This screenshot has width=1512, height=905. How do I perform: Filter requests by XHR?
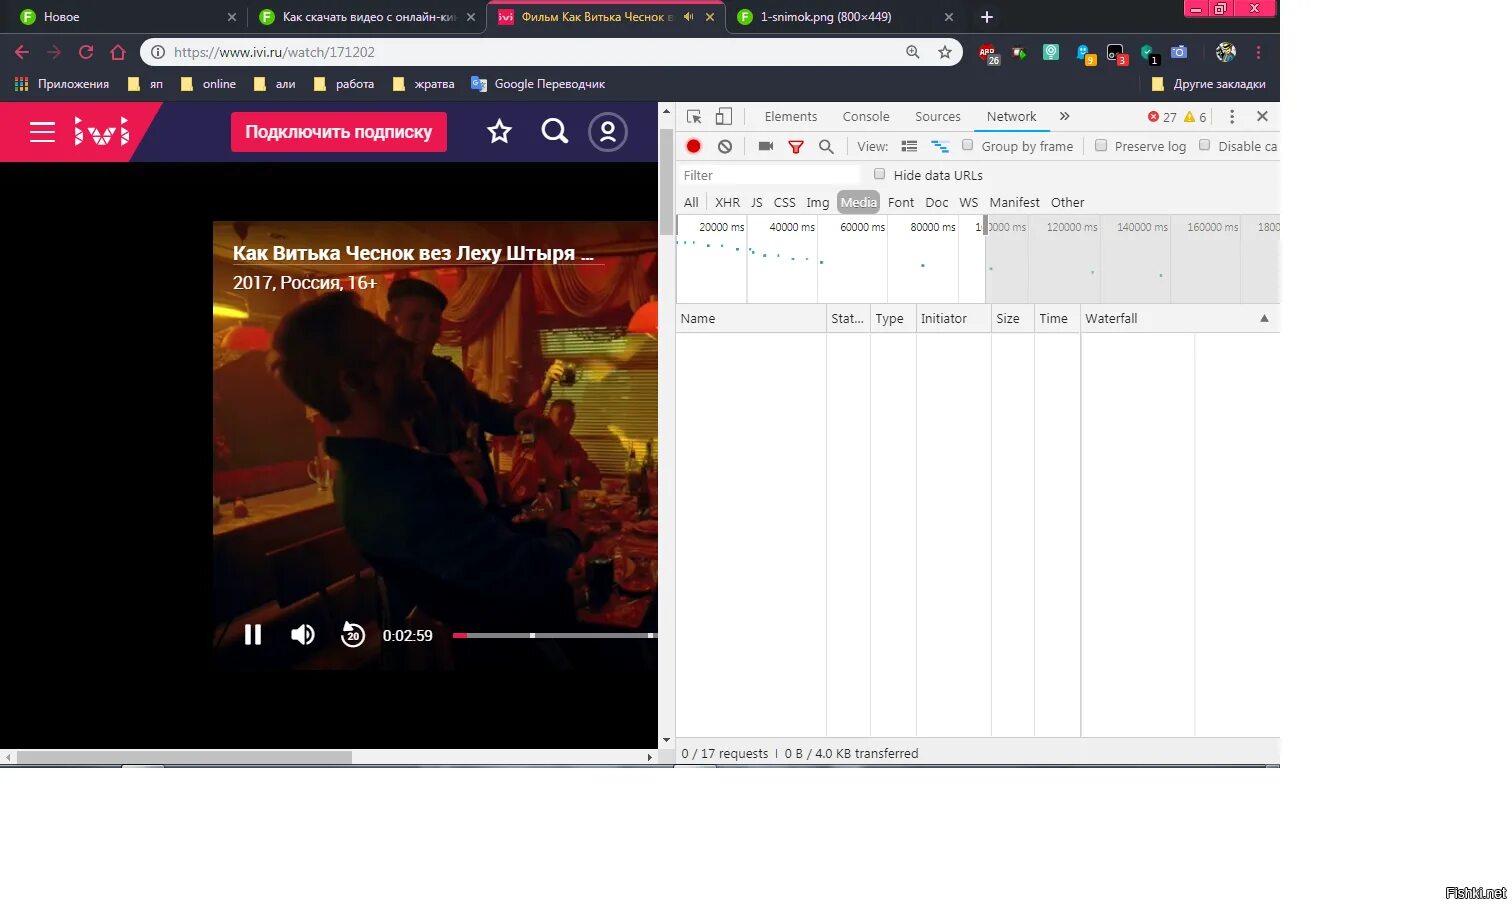728,202
